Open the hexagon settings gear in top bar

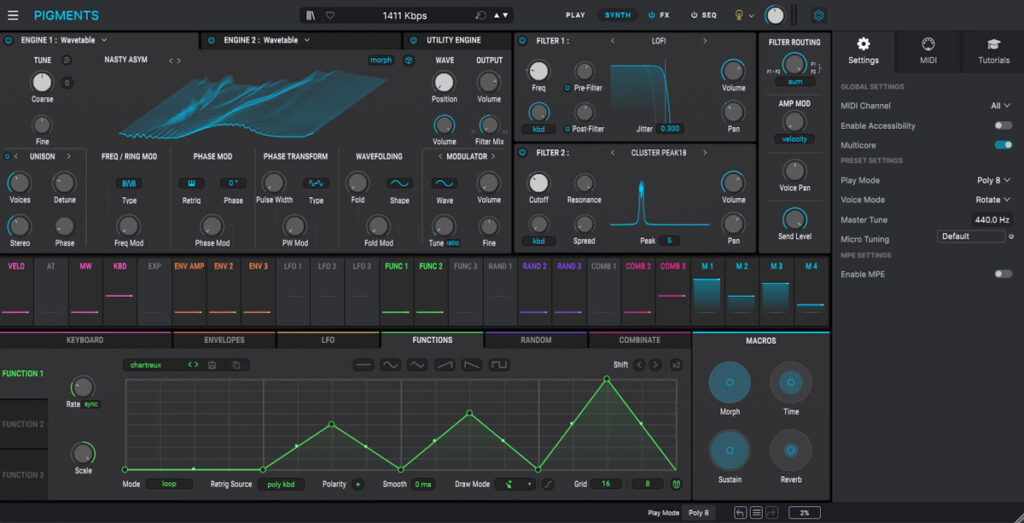click(x=818, y=15)
